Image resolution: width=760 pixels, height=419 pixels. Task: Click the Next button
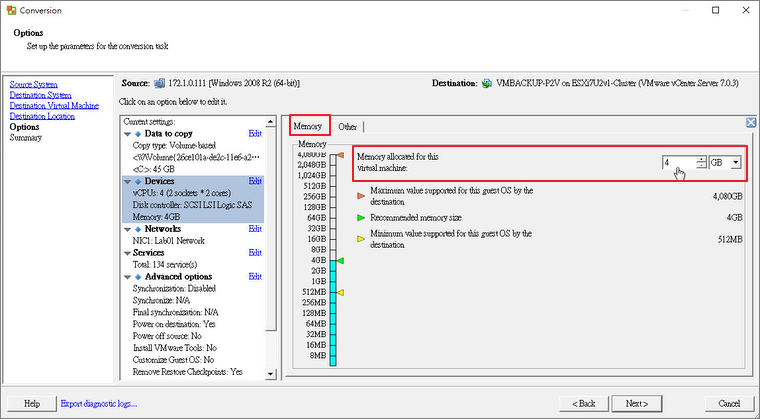click(636, 403)
